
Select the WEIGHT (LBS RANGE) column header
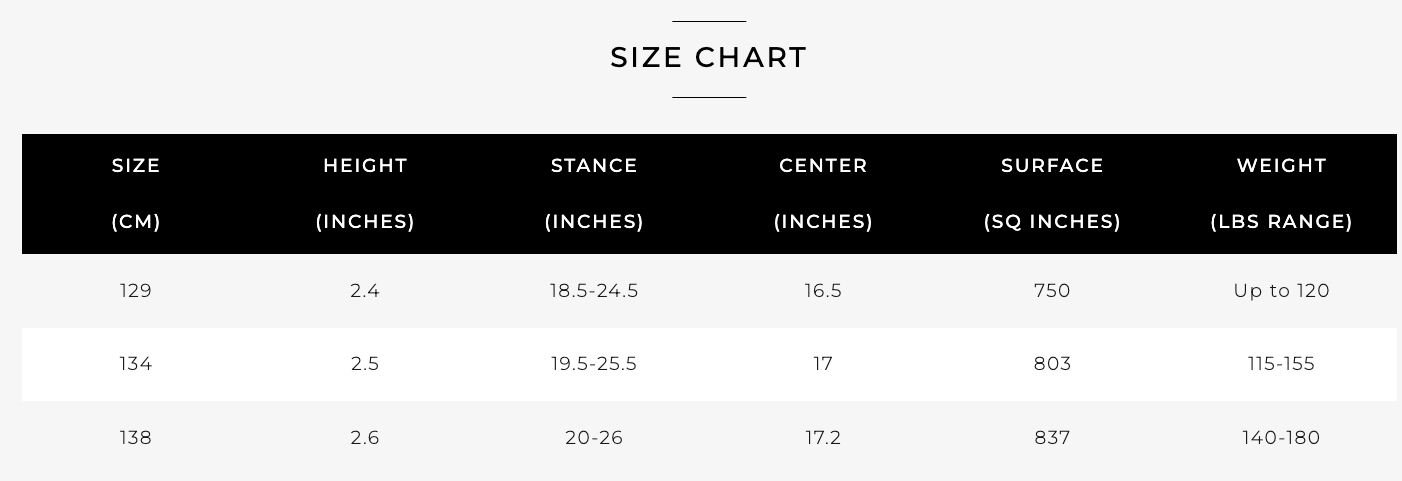point(1281,194)
